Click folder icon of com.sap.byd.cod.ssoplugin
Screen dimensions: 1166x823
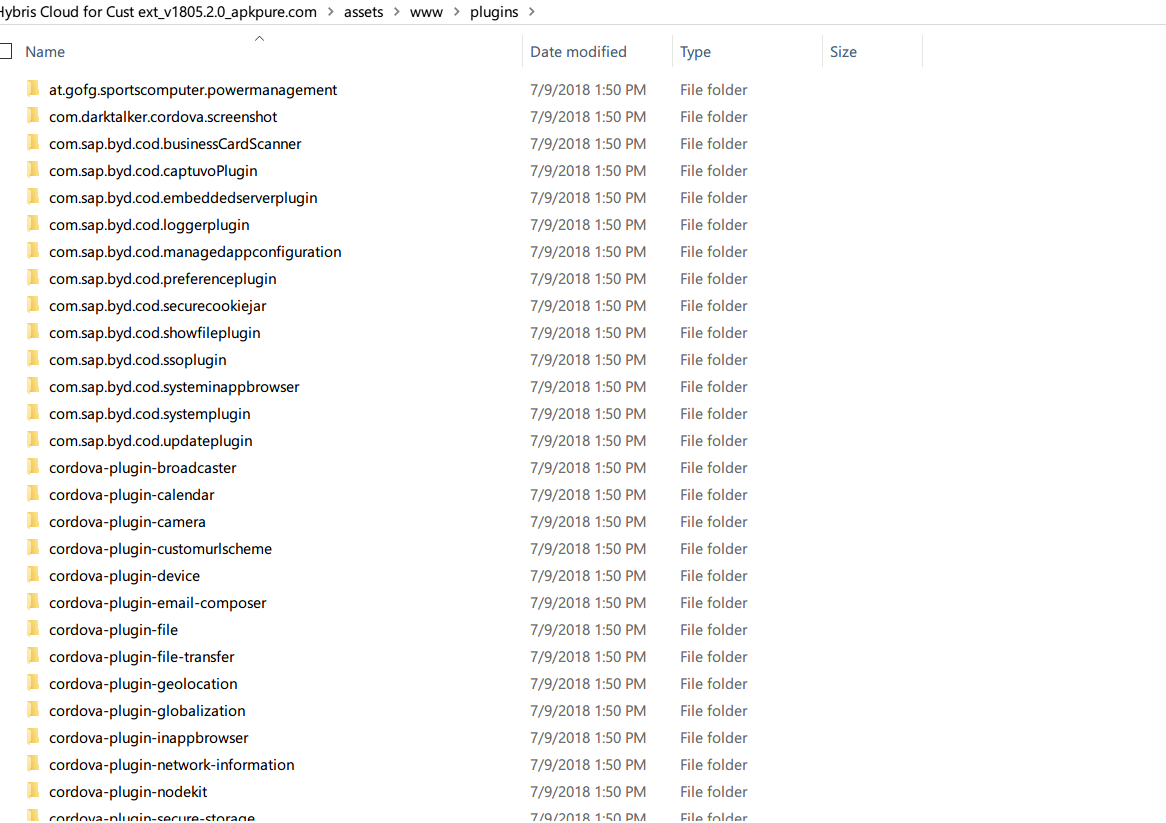click(x=33, y=359)
